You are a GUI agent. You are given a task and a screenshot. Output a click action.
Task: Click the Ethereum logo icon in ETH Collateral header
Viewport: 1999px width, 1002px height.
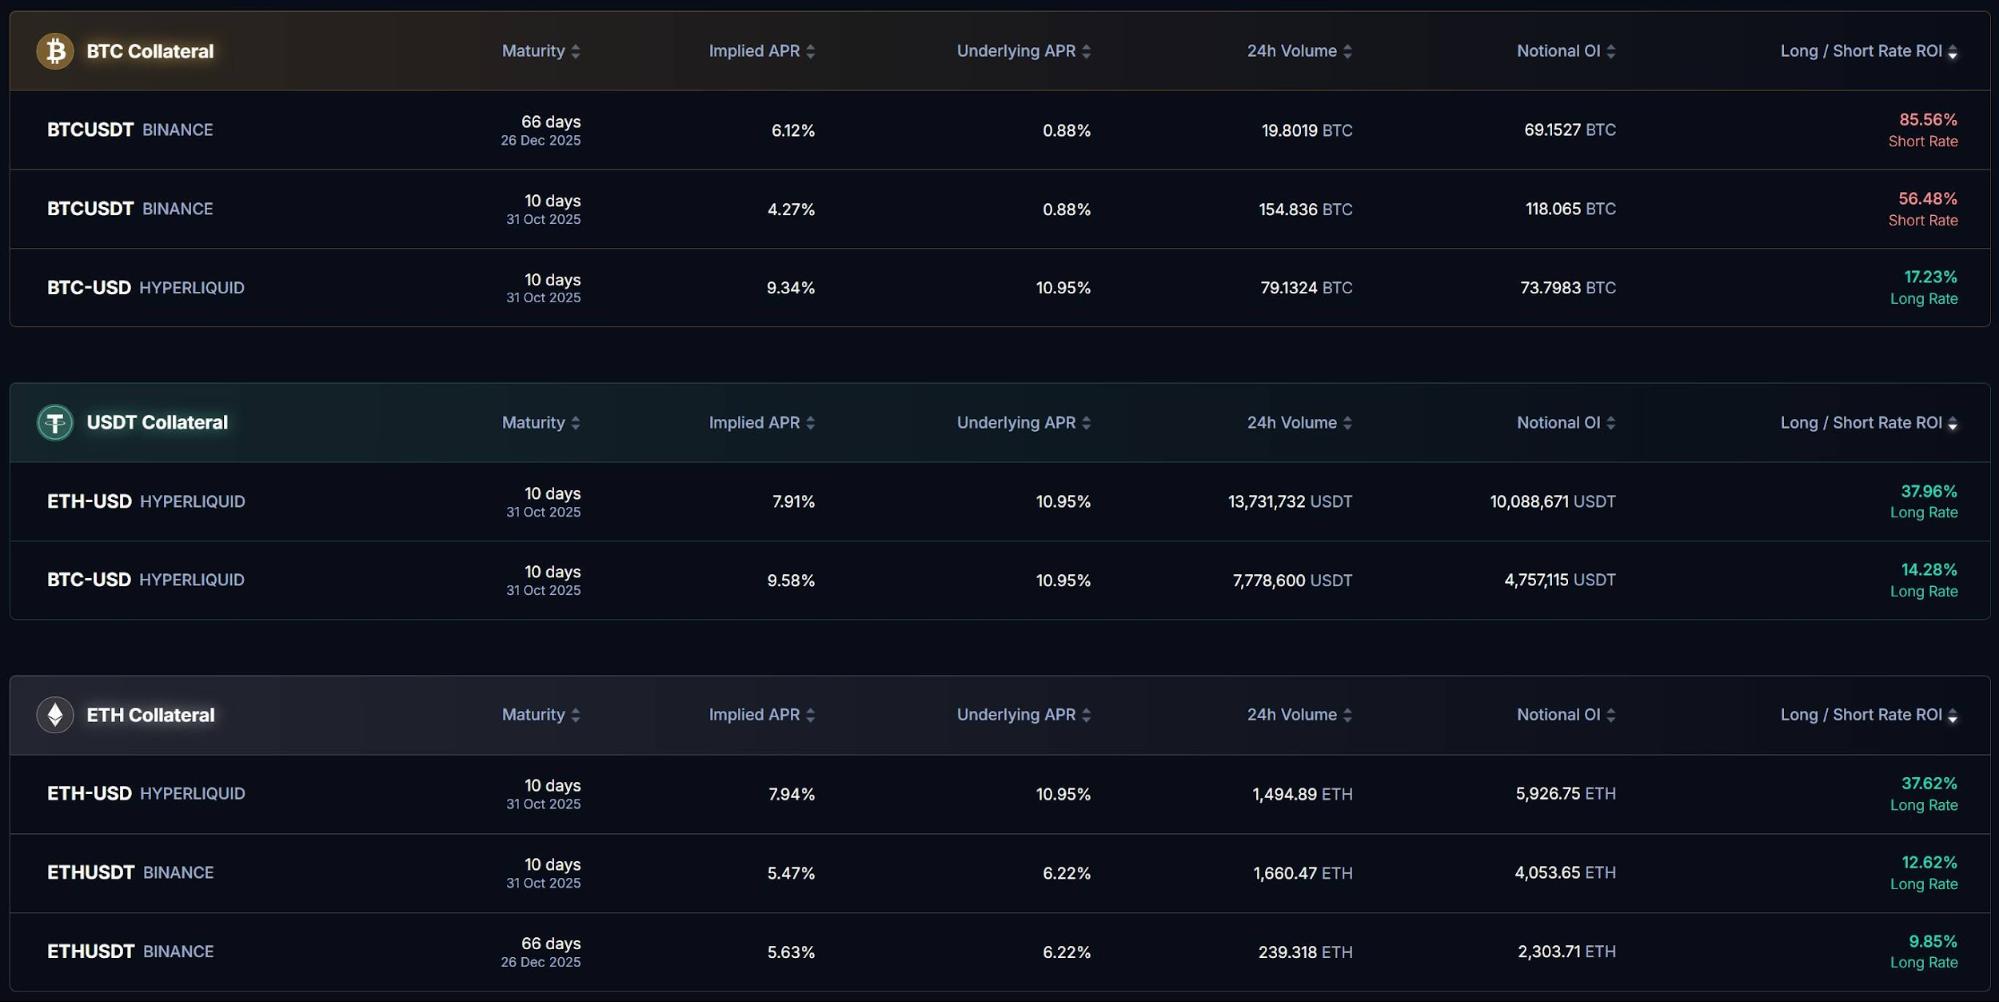[55, 715]
